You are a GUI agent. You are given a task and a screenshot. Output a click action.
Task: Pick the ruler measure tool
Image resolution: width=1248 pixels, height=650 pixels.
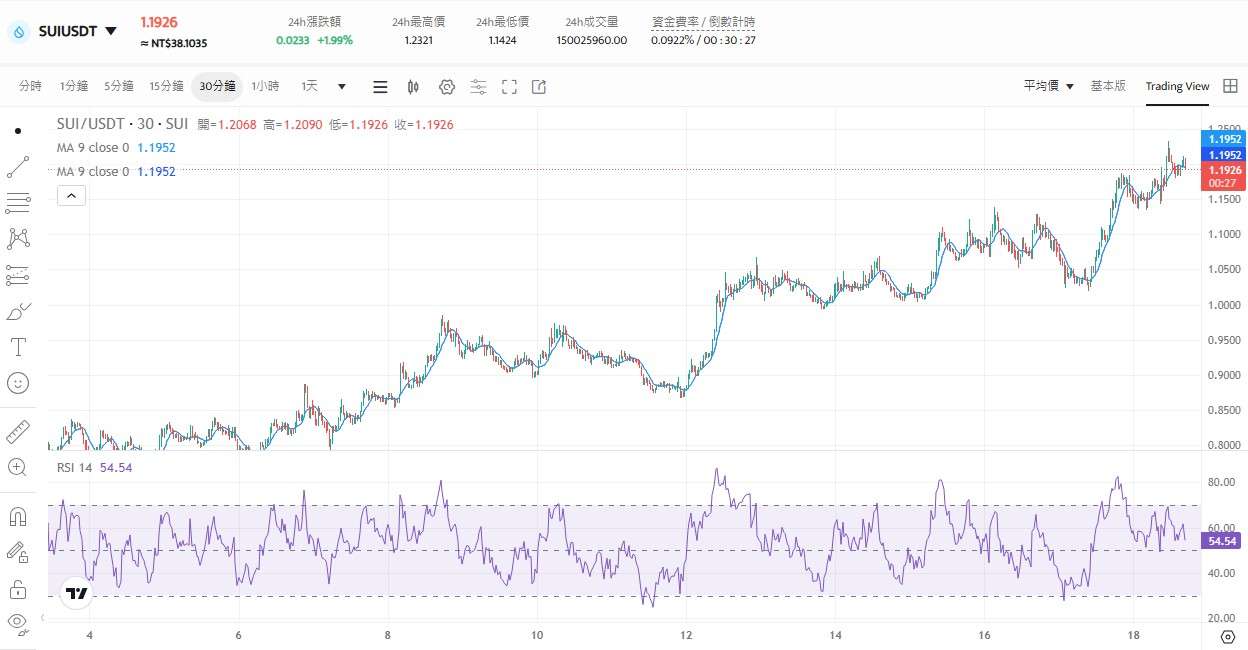18,432
